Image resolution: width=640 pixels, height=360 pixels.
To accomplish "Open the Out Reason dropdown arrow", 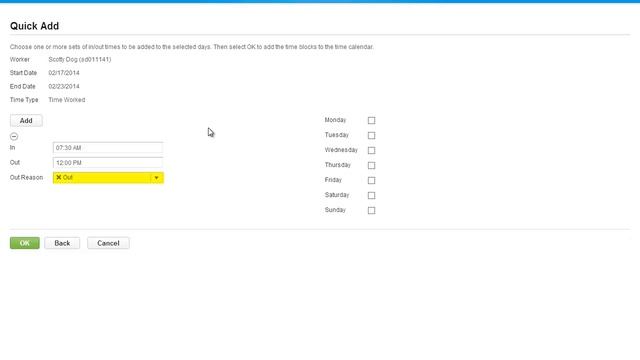I will pos(156,178).
